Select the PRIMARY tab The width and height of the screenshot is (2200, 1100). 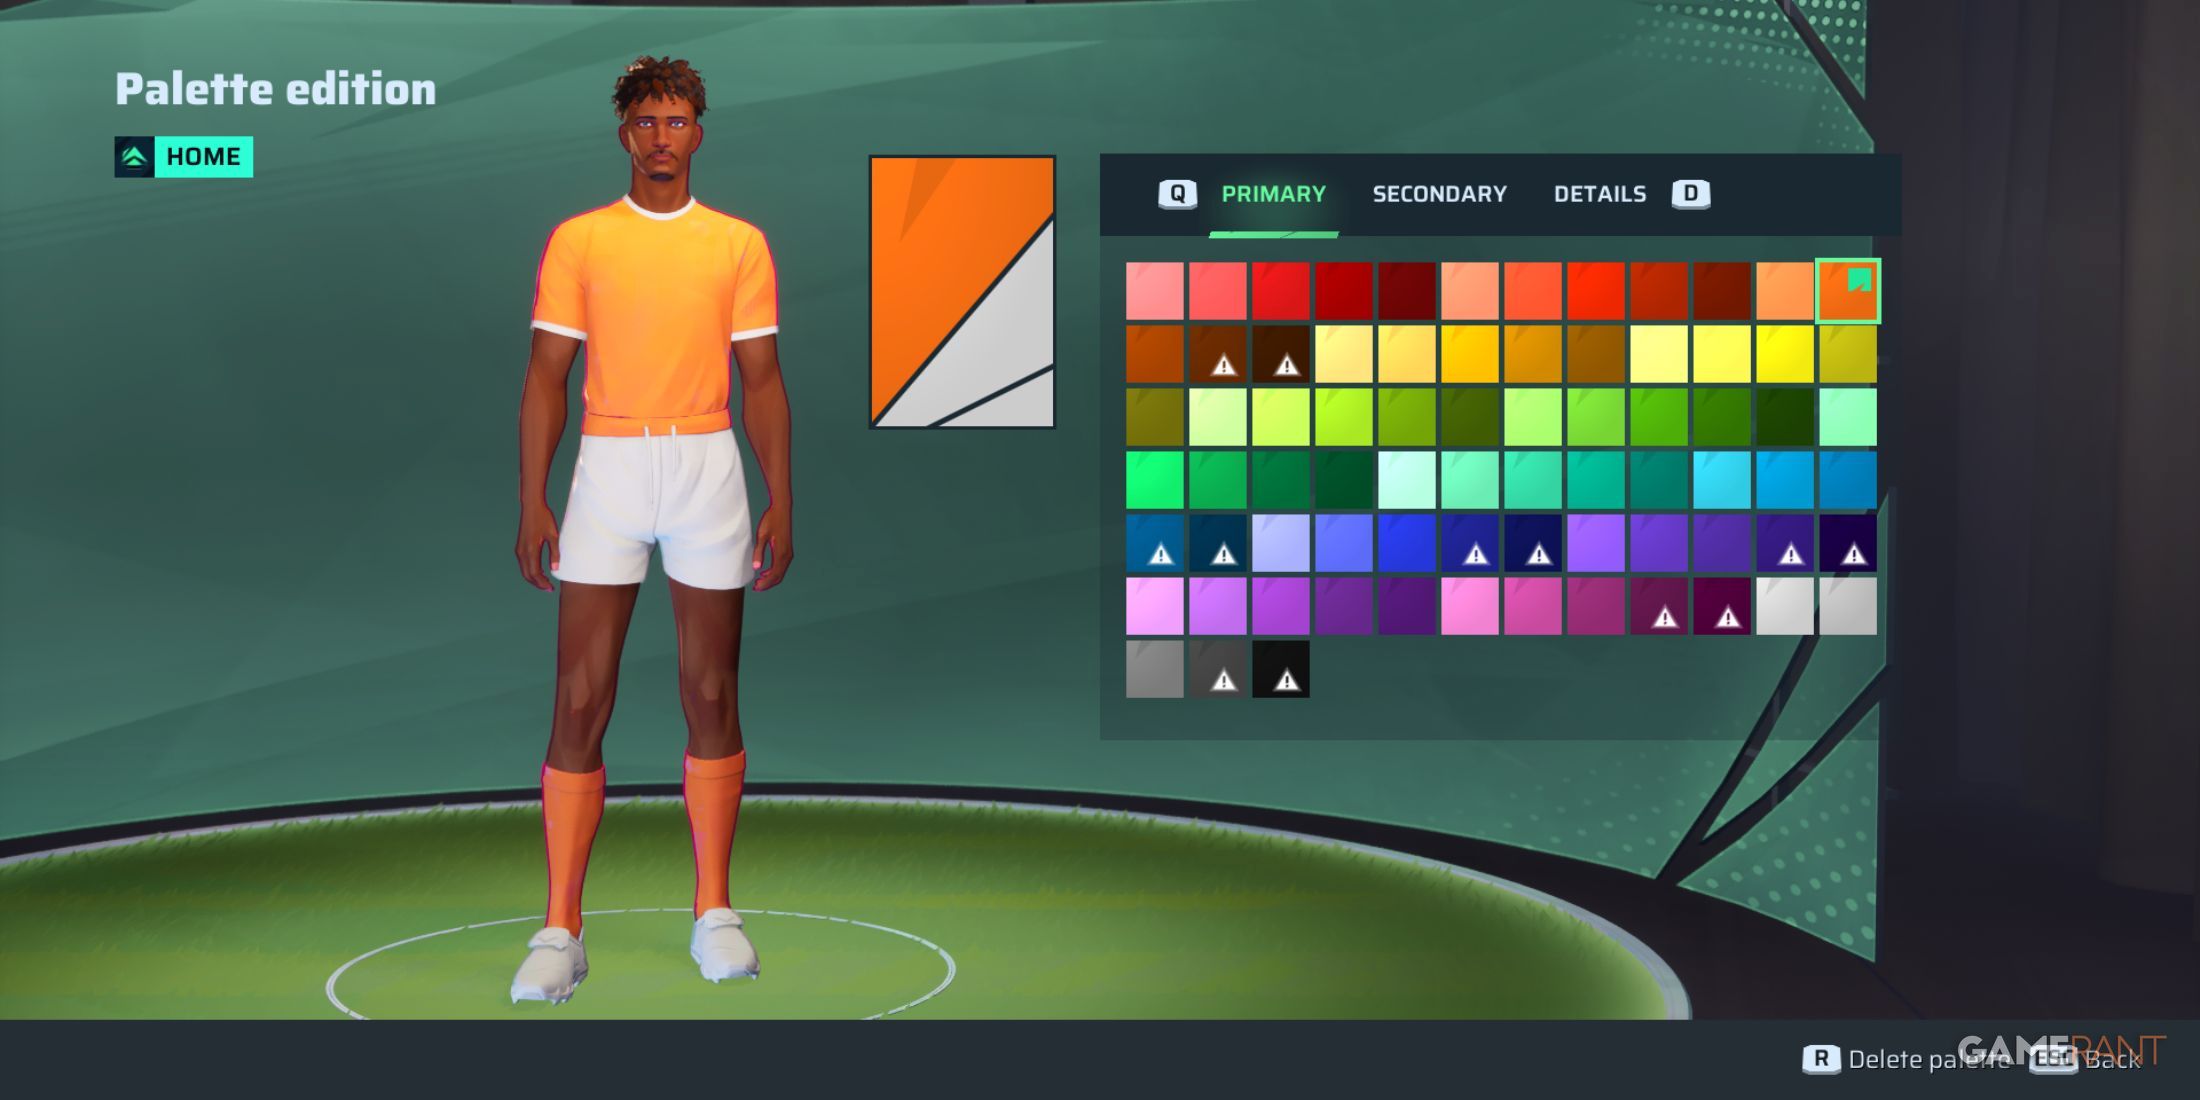coord(1272,193)
